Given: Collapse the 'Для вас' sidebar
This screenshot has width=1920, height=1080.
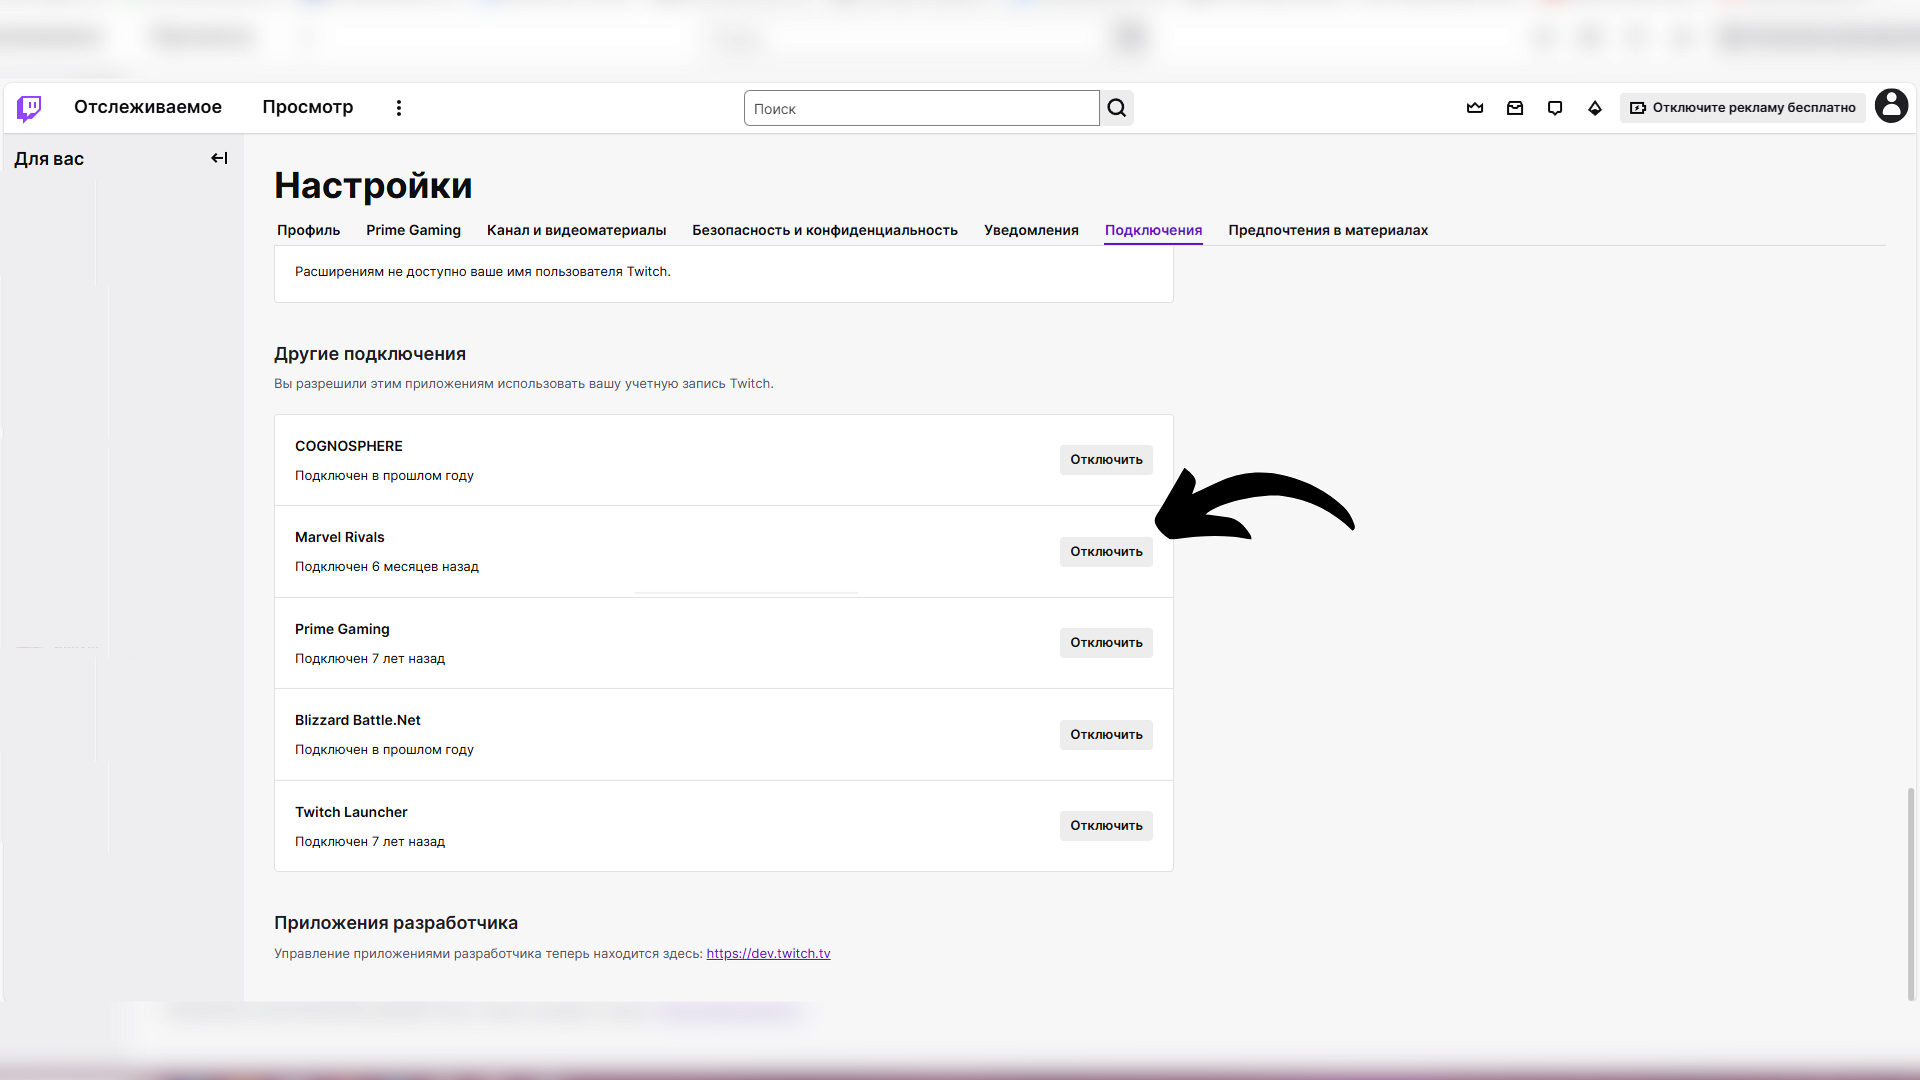Looking at the screenshot, I should tap(219, 158).
